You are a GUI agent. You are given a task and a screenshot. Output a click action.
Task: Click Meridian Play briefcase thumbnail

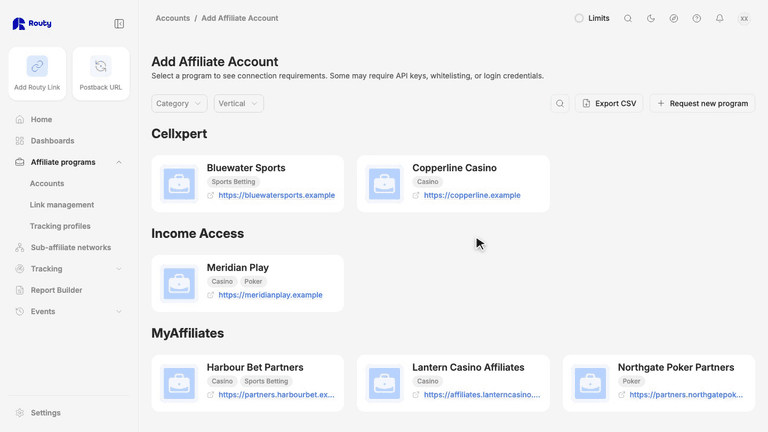179,284
